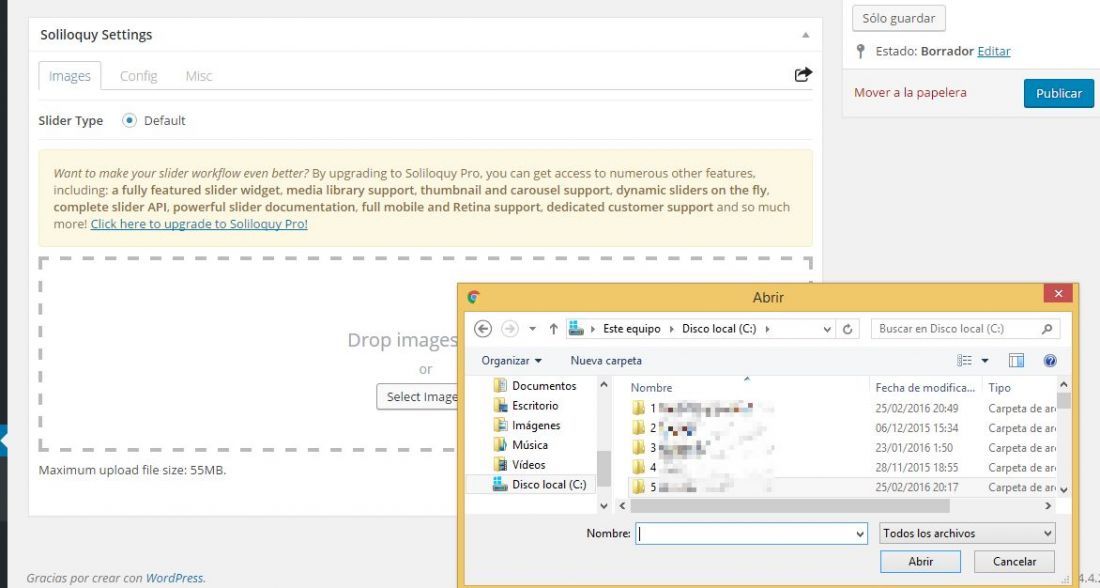Click the horizontal scroll left arrow in file list

point(622,505)
